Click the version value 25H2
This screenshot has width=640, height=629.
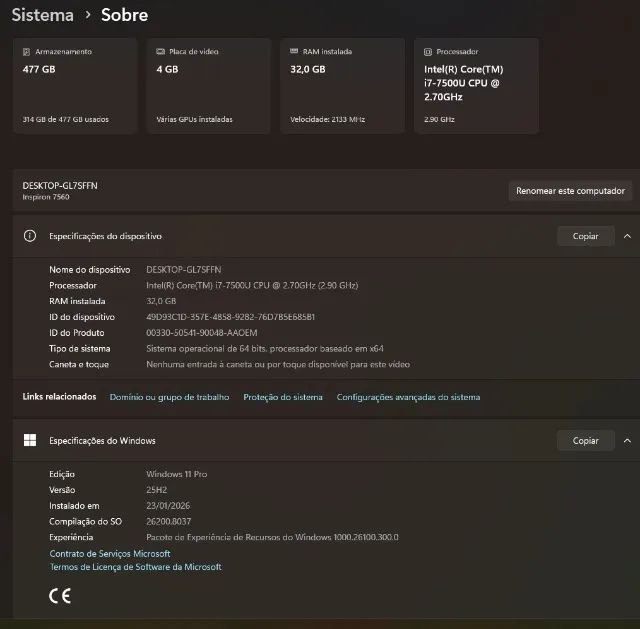[x=156, y=490]
